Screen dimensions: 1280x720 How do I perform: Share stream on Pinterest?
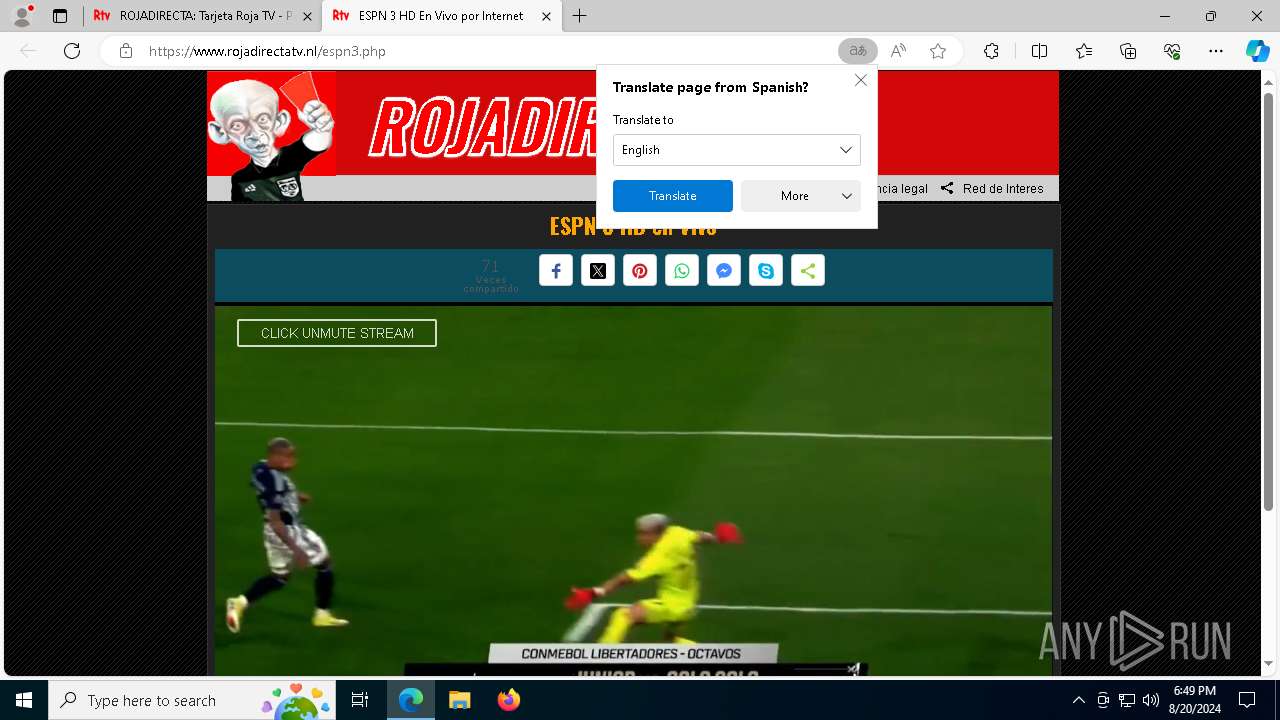click(x=640, y=271)
